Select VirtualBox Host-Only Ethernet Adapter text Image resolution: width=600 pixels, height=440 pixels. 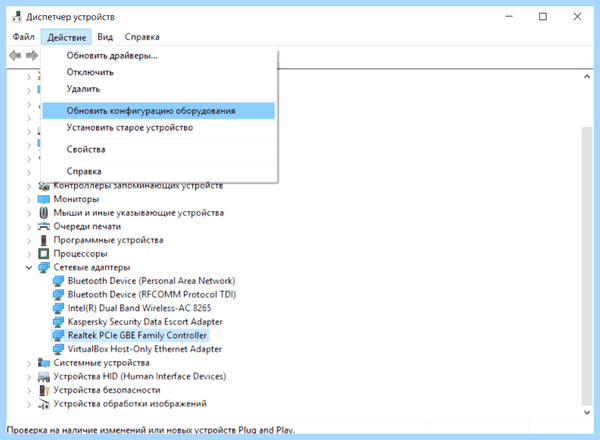point(145,349)
